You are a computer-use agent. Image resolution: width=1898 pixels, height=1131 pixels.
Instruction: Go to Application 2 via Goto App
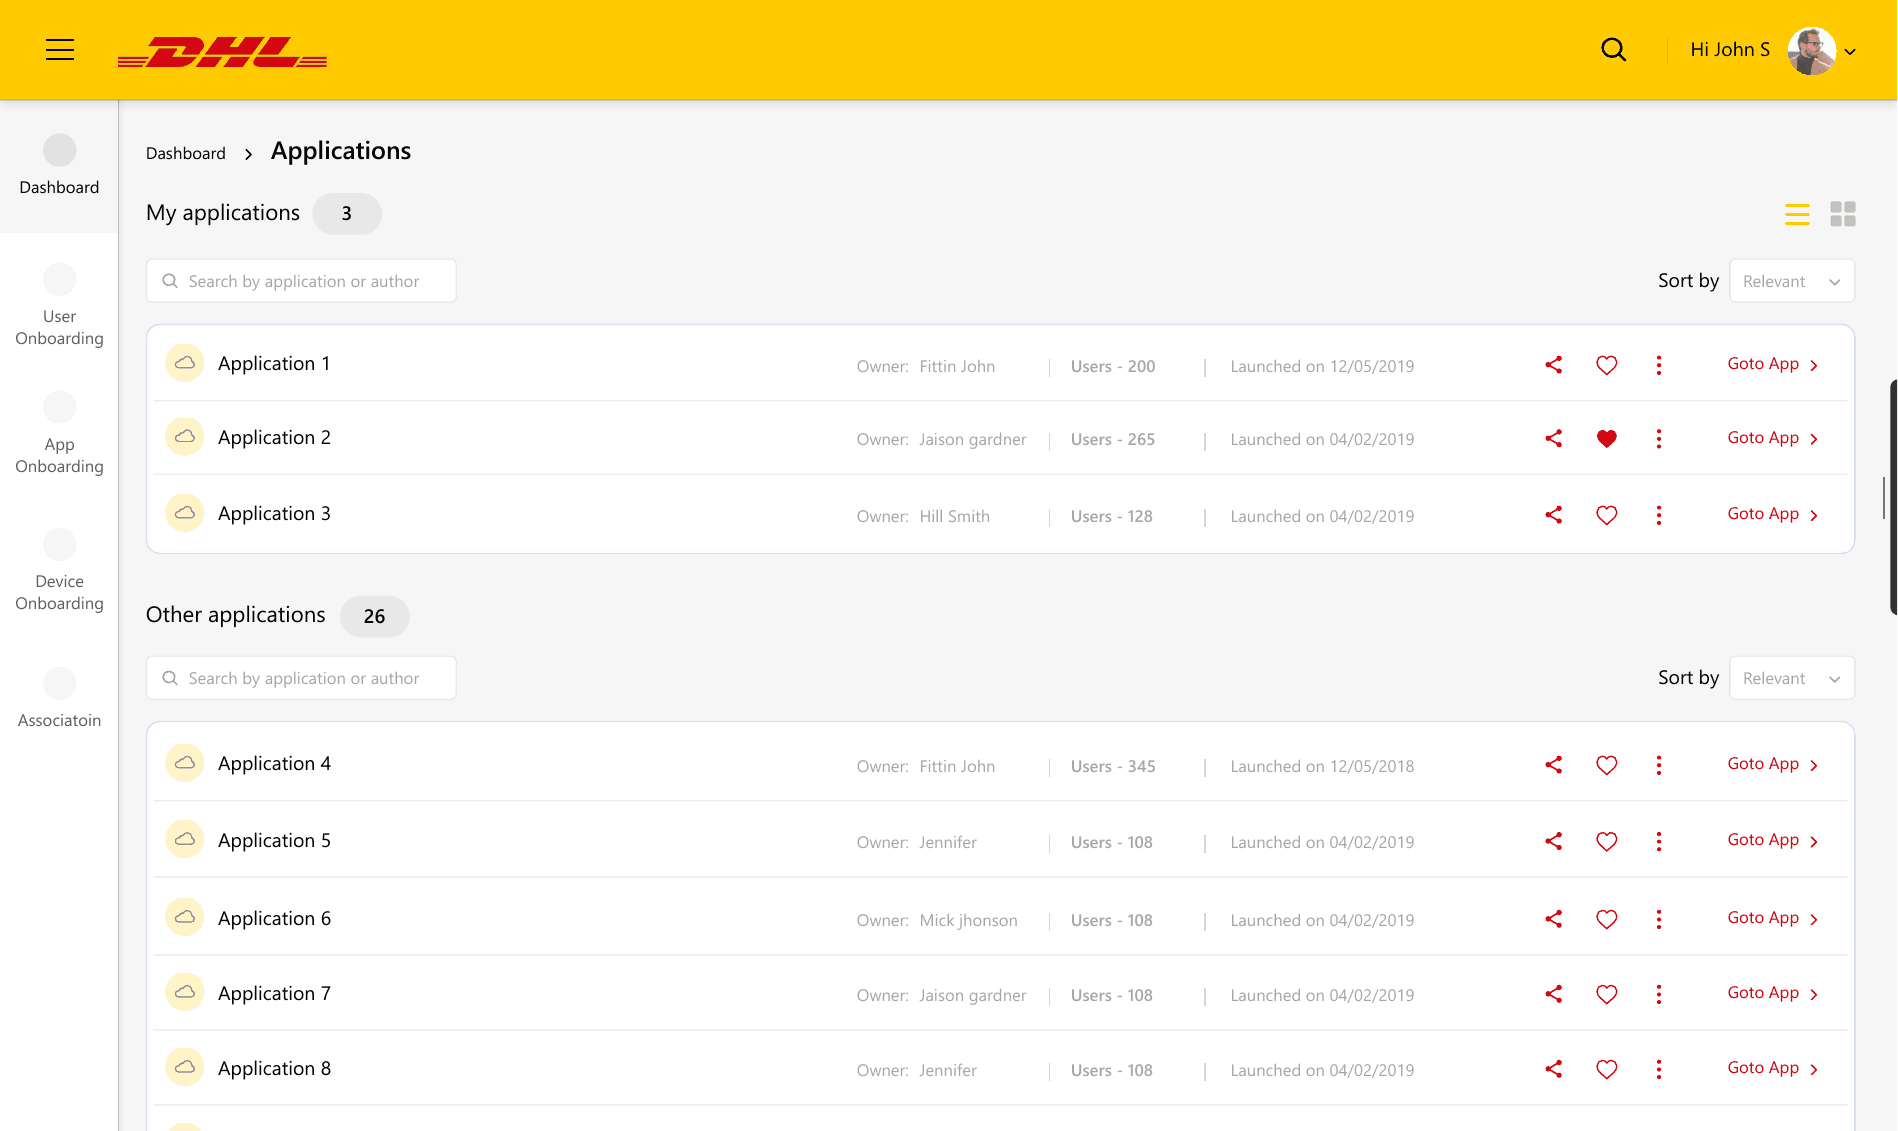pyautogui.click(x=1772, y=438)
